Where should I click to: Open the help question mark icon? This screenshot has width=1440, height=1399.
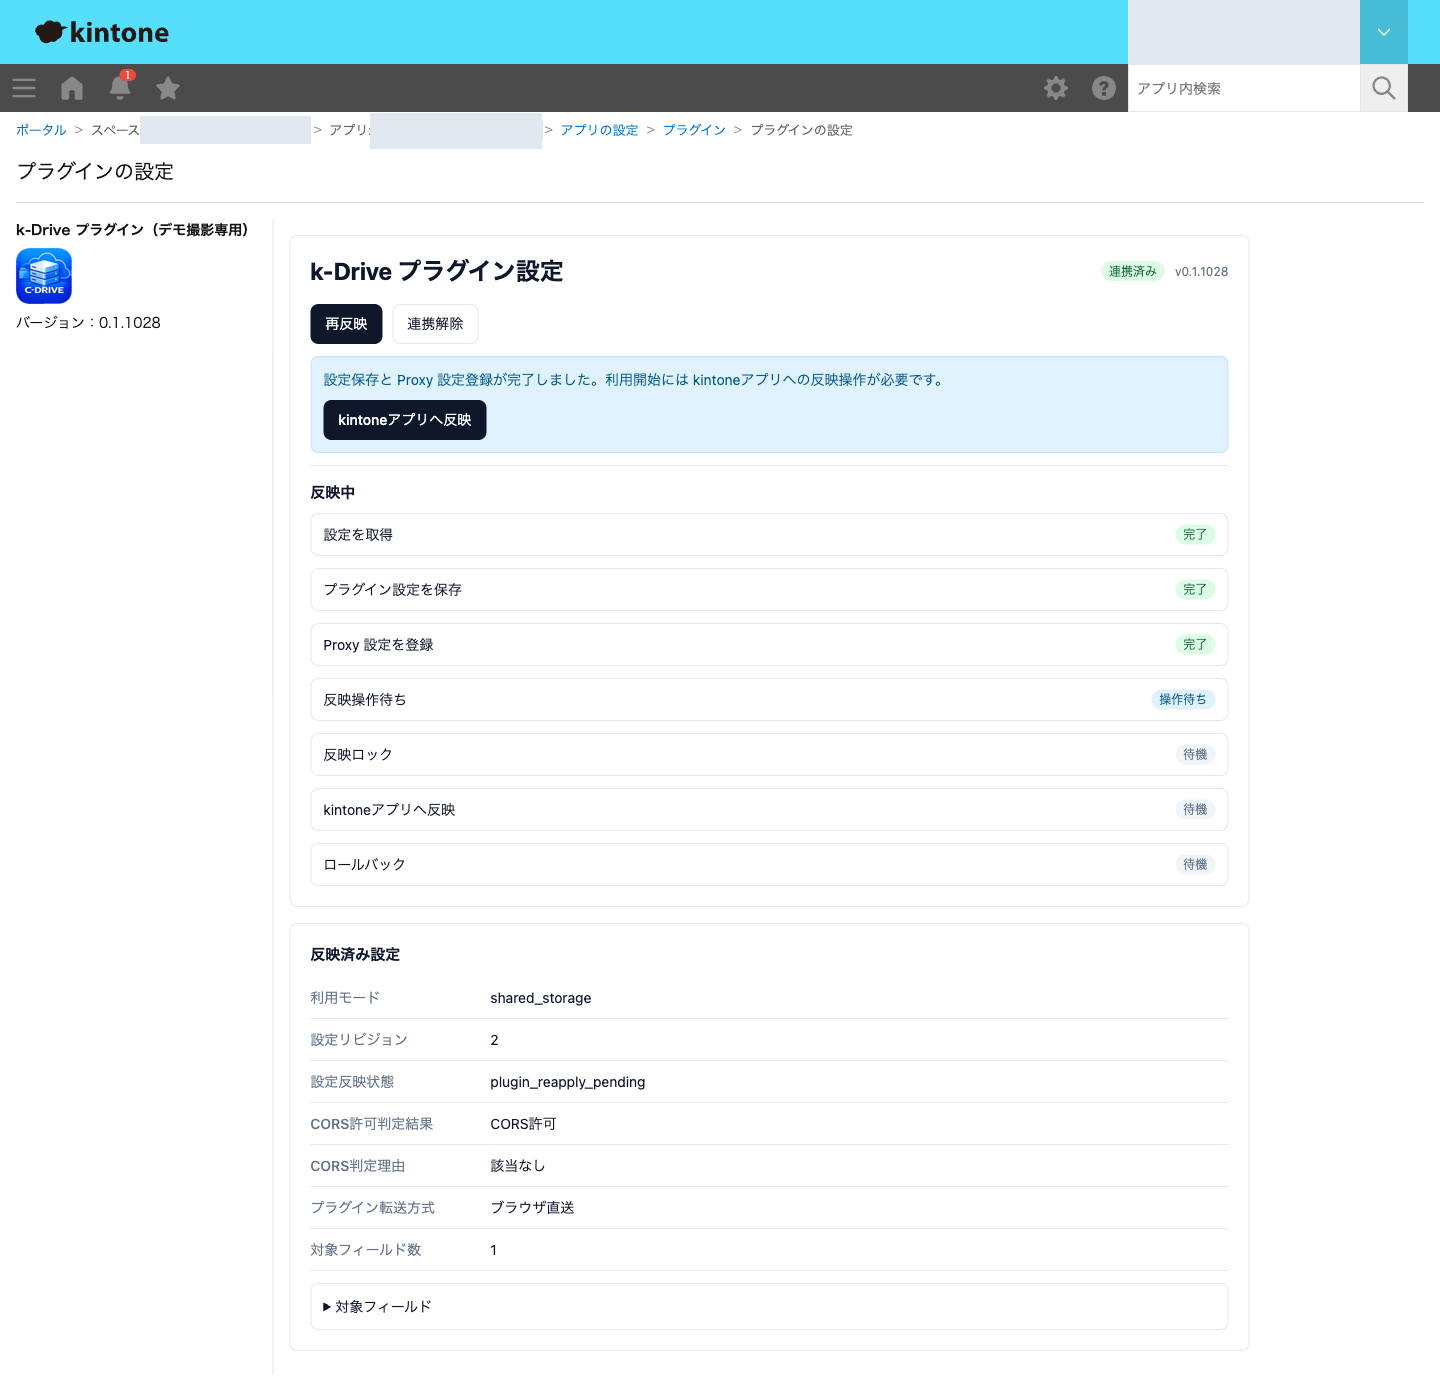pyautogui.click(x=1104, y=88)
